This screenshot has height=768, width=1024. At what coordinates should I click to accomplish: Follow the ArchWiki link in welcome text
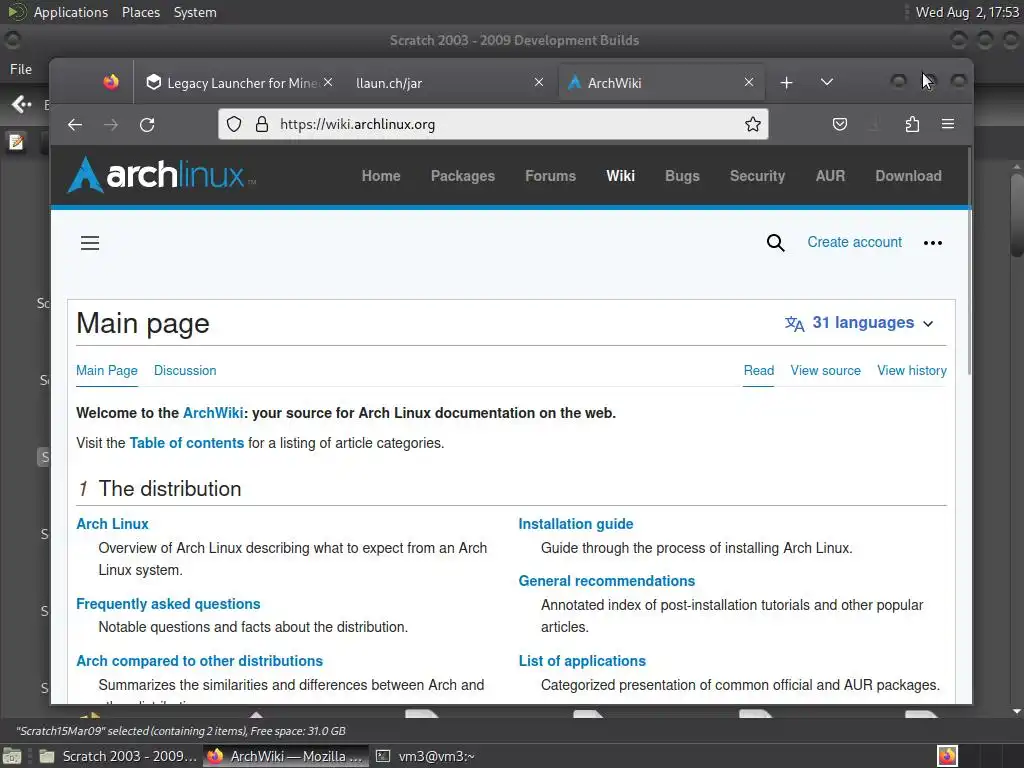coord(213,413)
